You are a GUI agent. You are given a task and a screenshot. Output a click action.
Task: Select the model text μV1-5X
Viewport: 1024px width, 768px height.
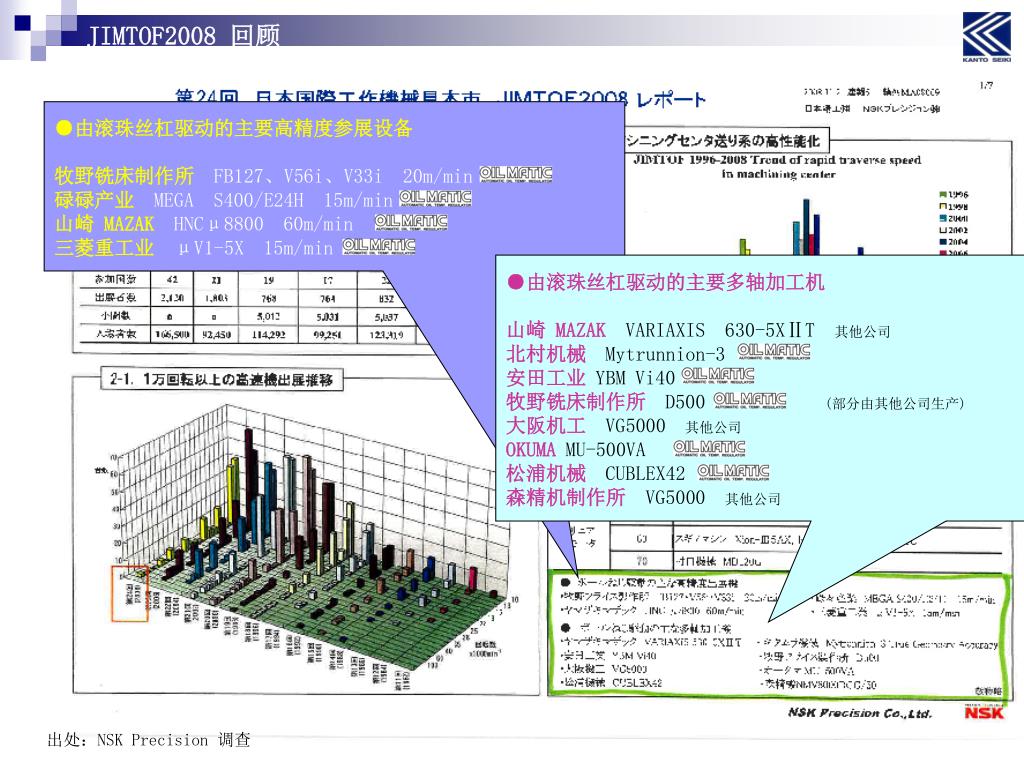click(212, 249)
